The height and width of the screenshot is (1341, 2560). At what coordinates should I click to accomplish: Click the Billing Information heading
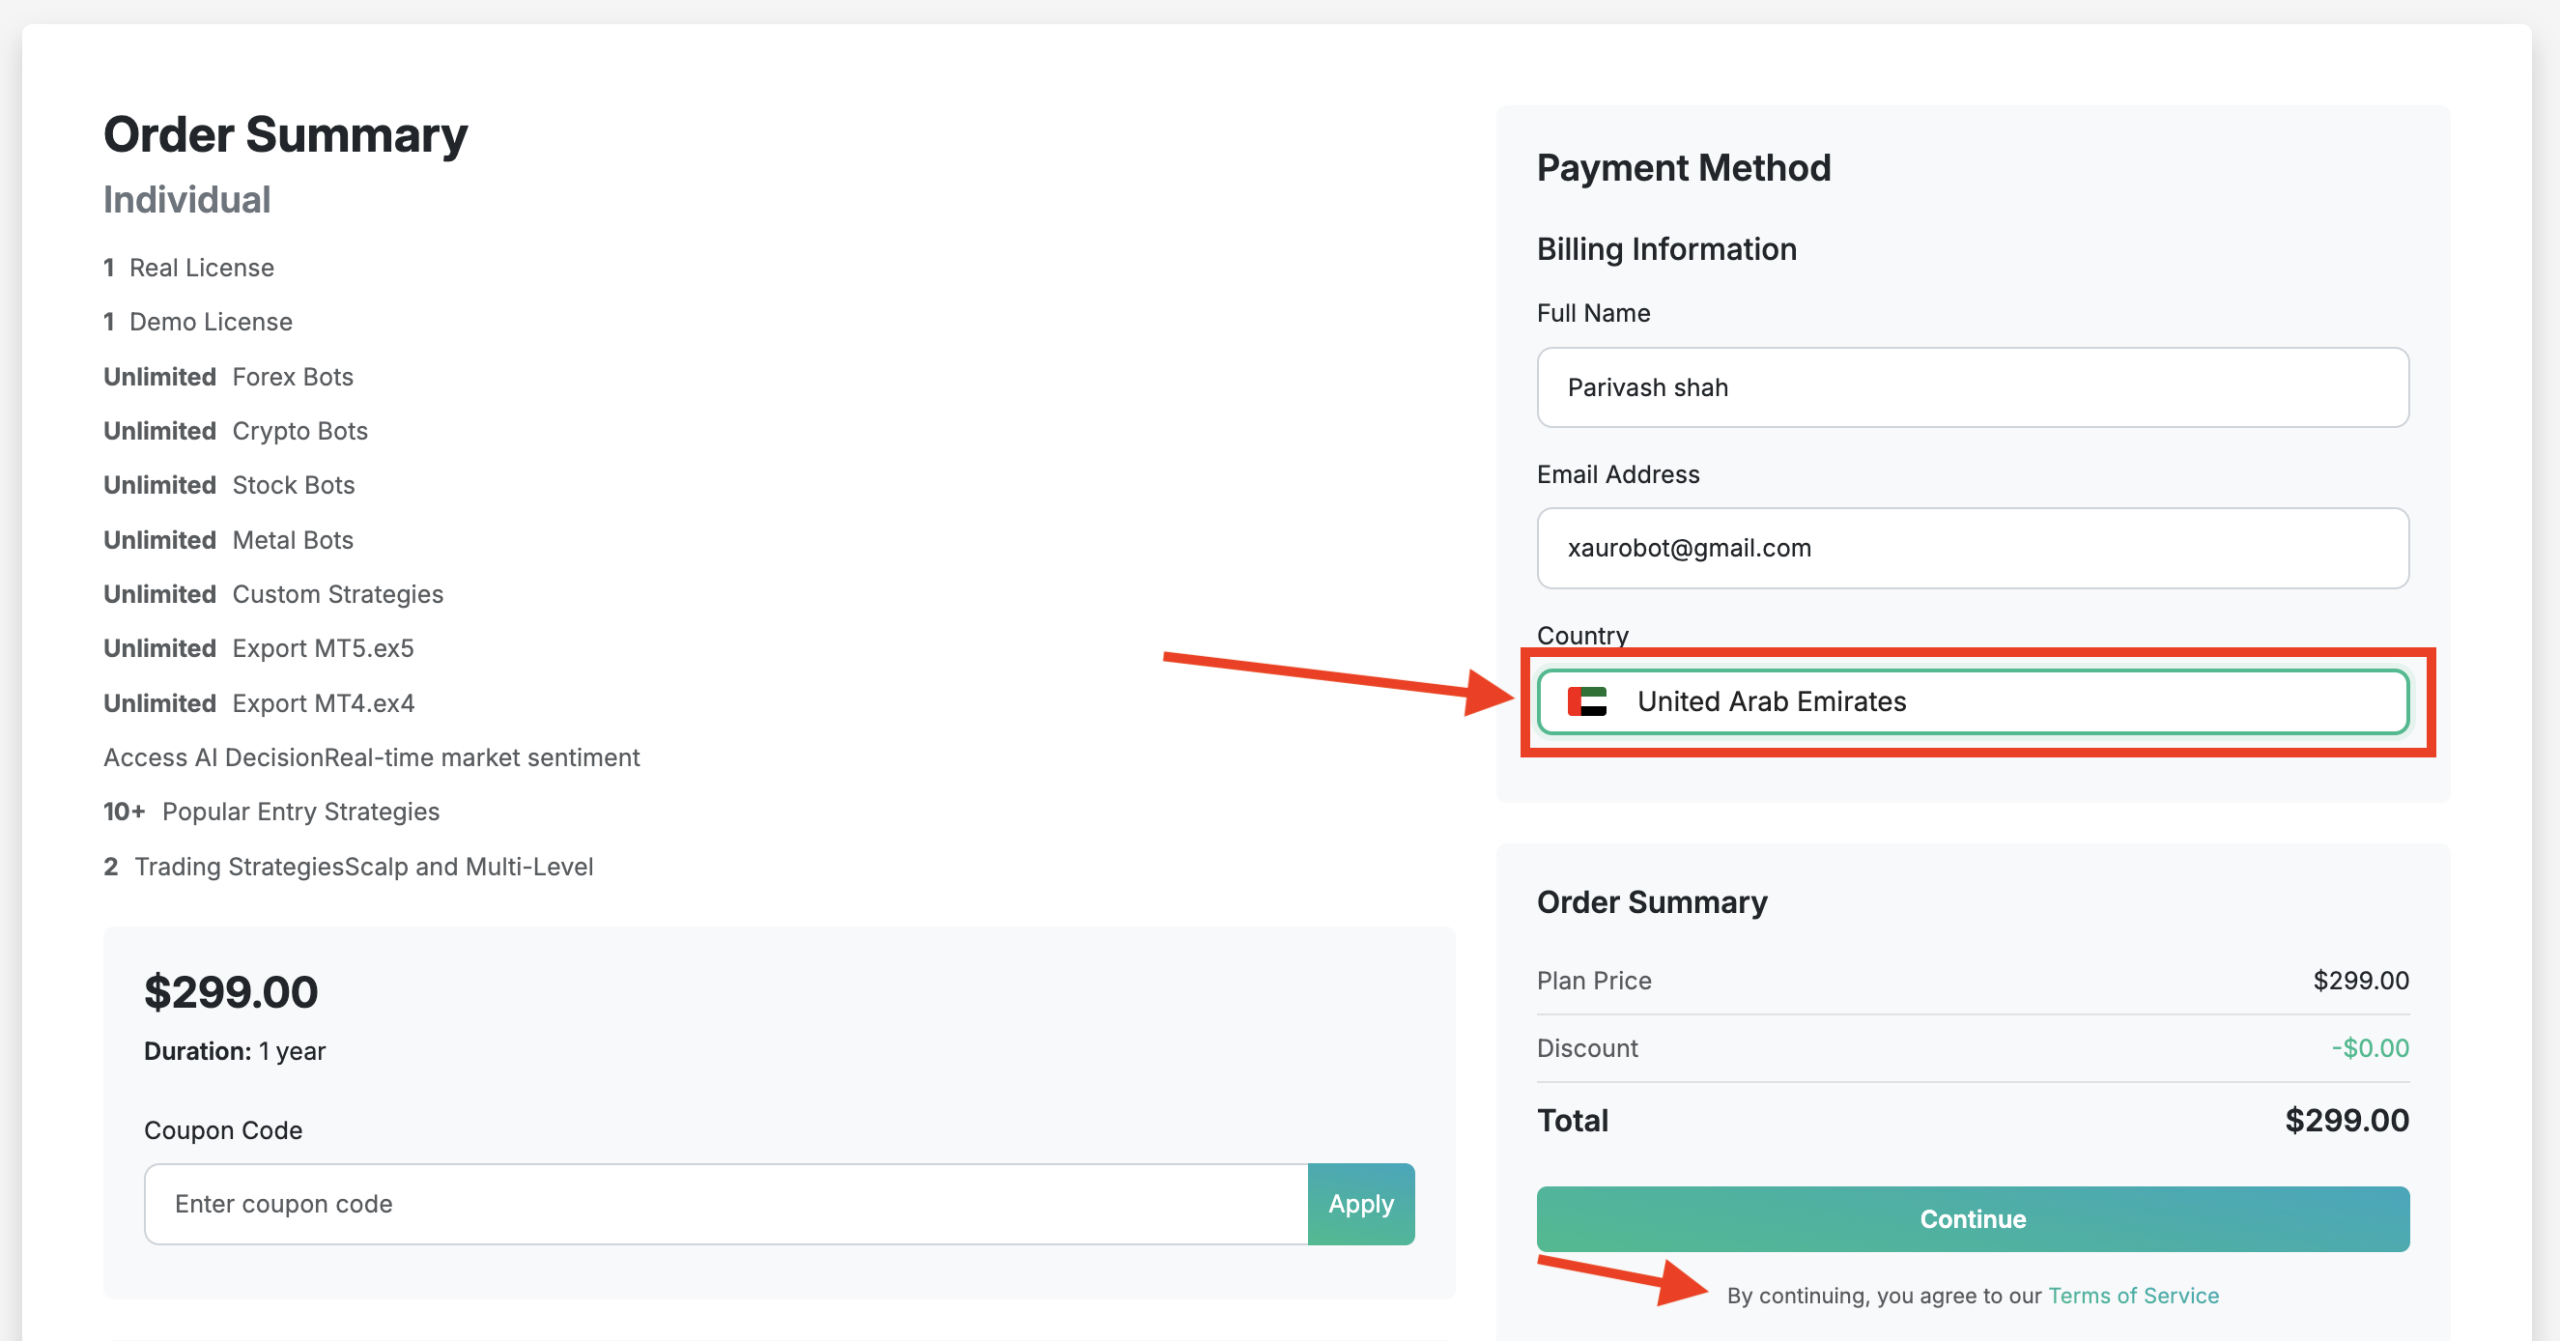(1666, 249)
